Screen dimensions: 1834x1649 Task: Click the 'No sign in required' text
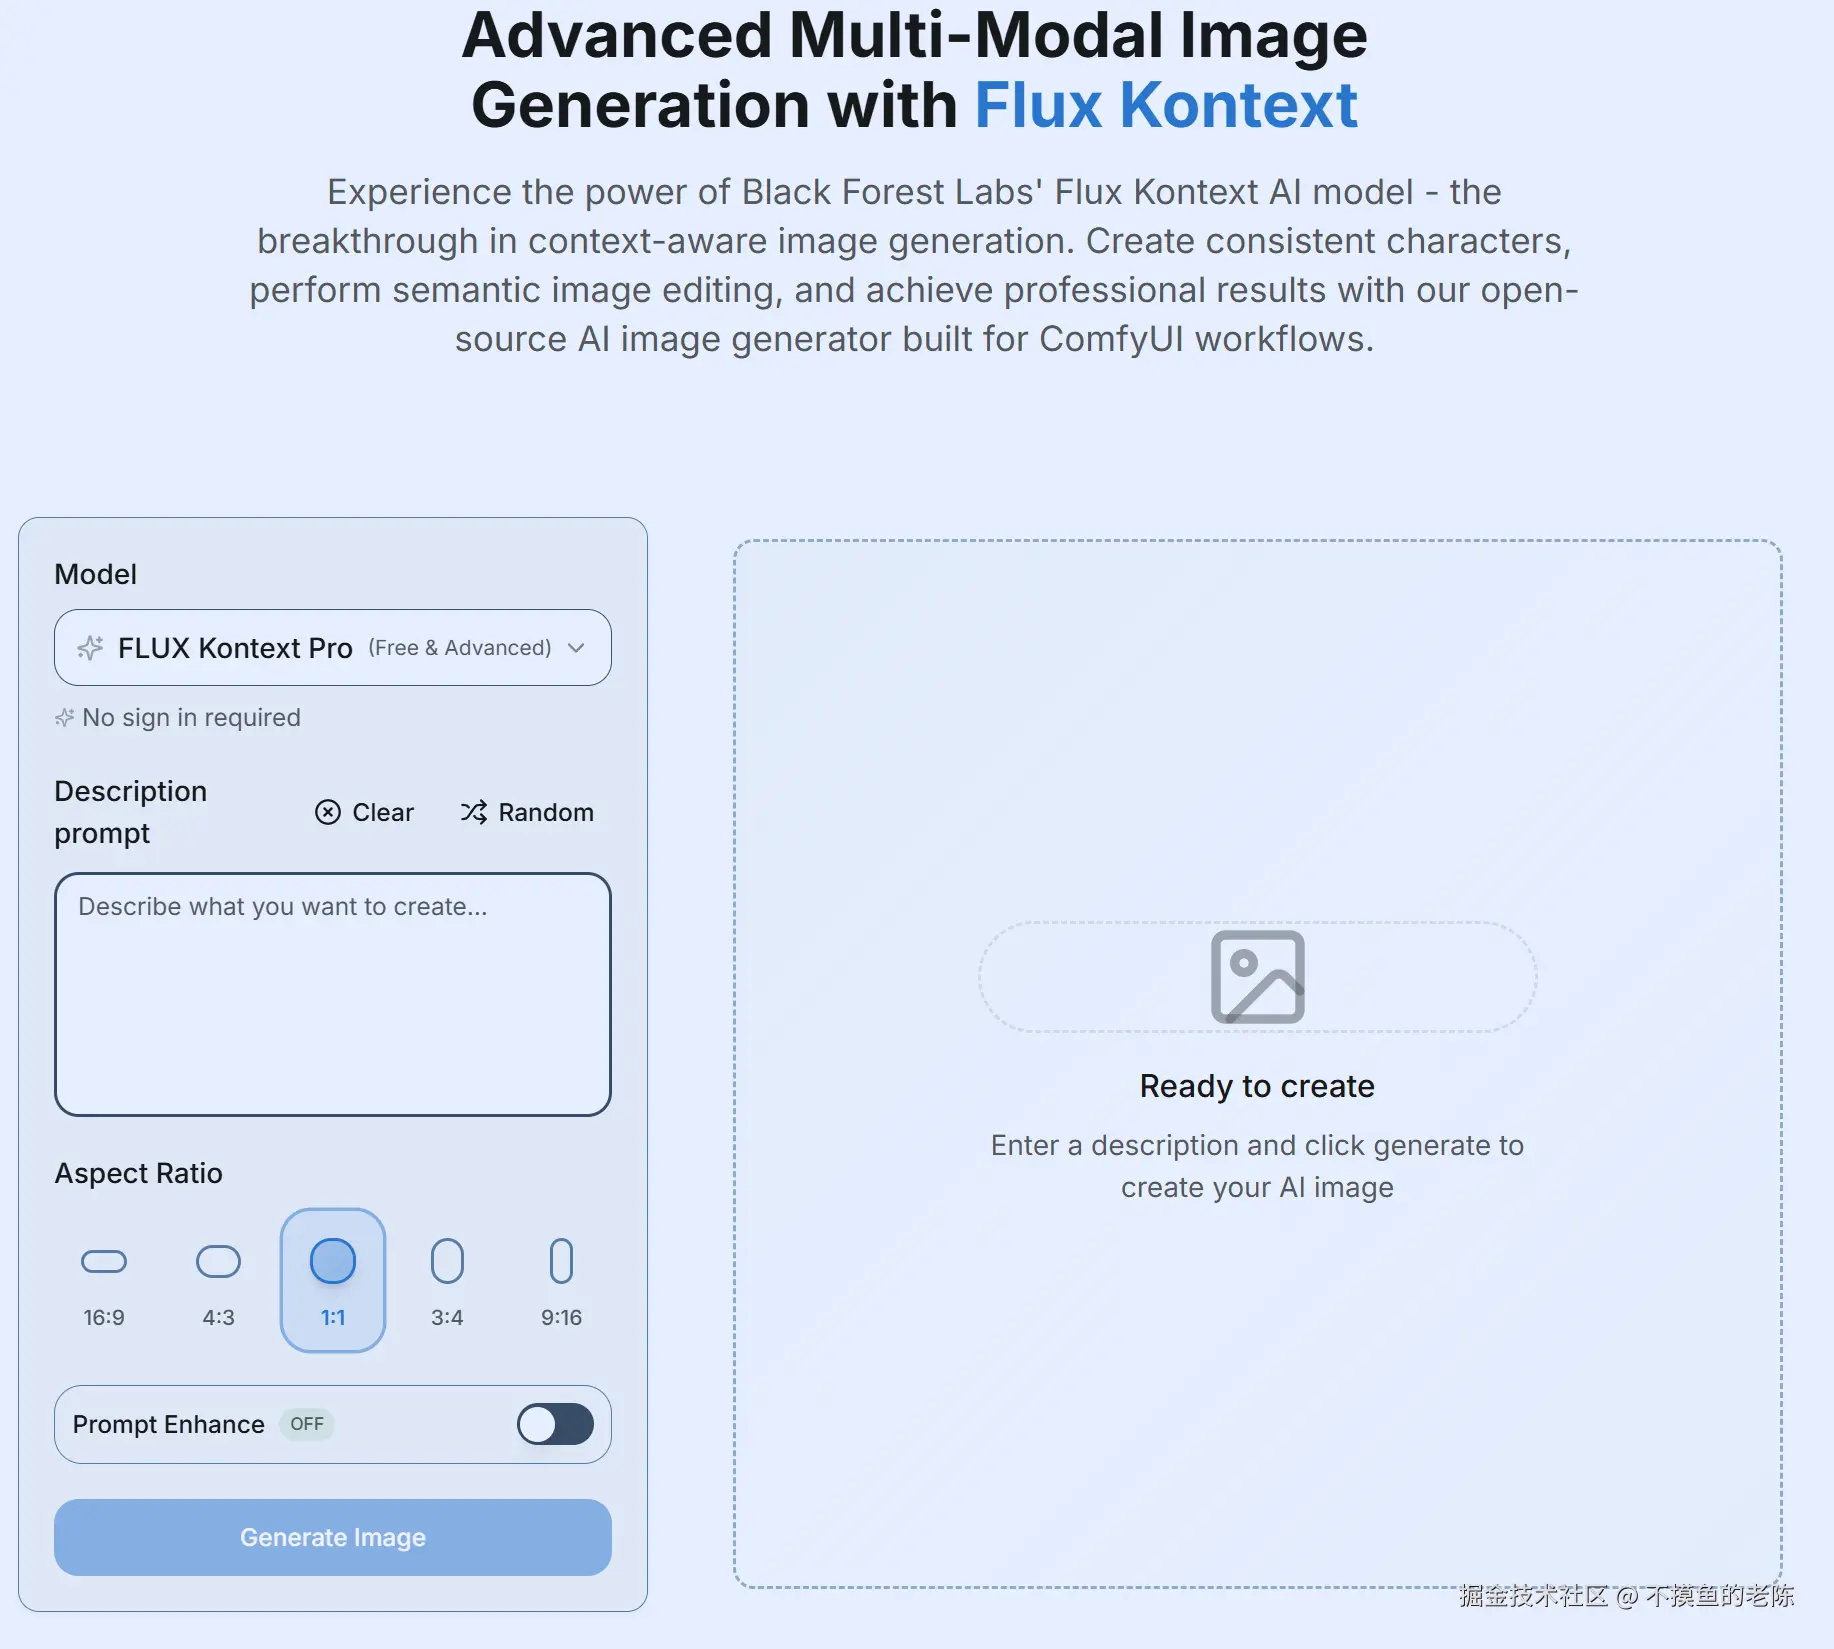coord(191,717)
